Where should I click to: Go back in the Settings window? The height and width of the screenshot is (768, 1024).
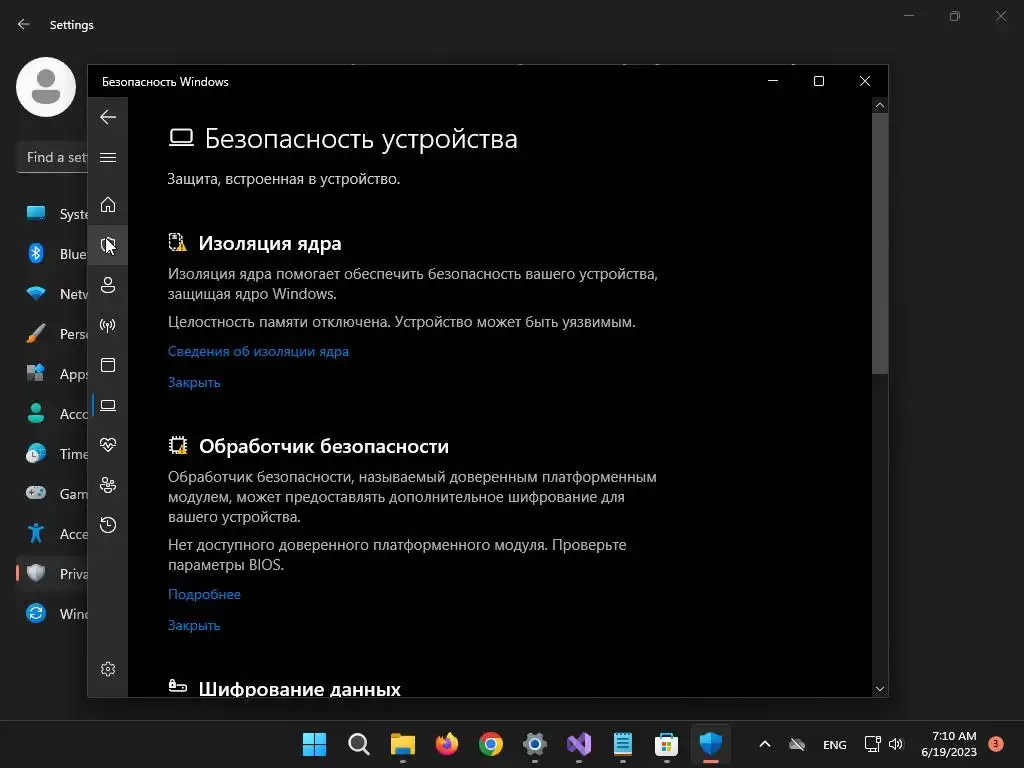click(x=24, y=24)
